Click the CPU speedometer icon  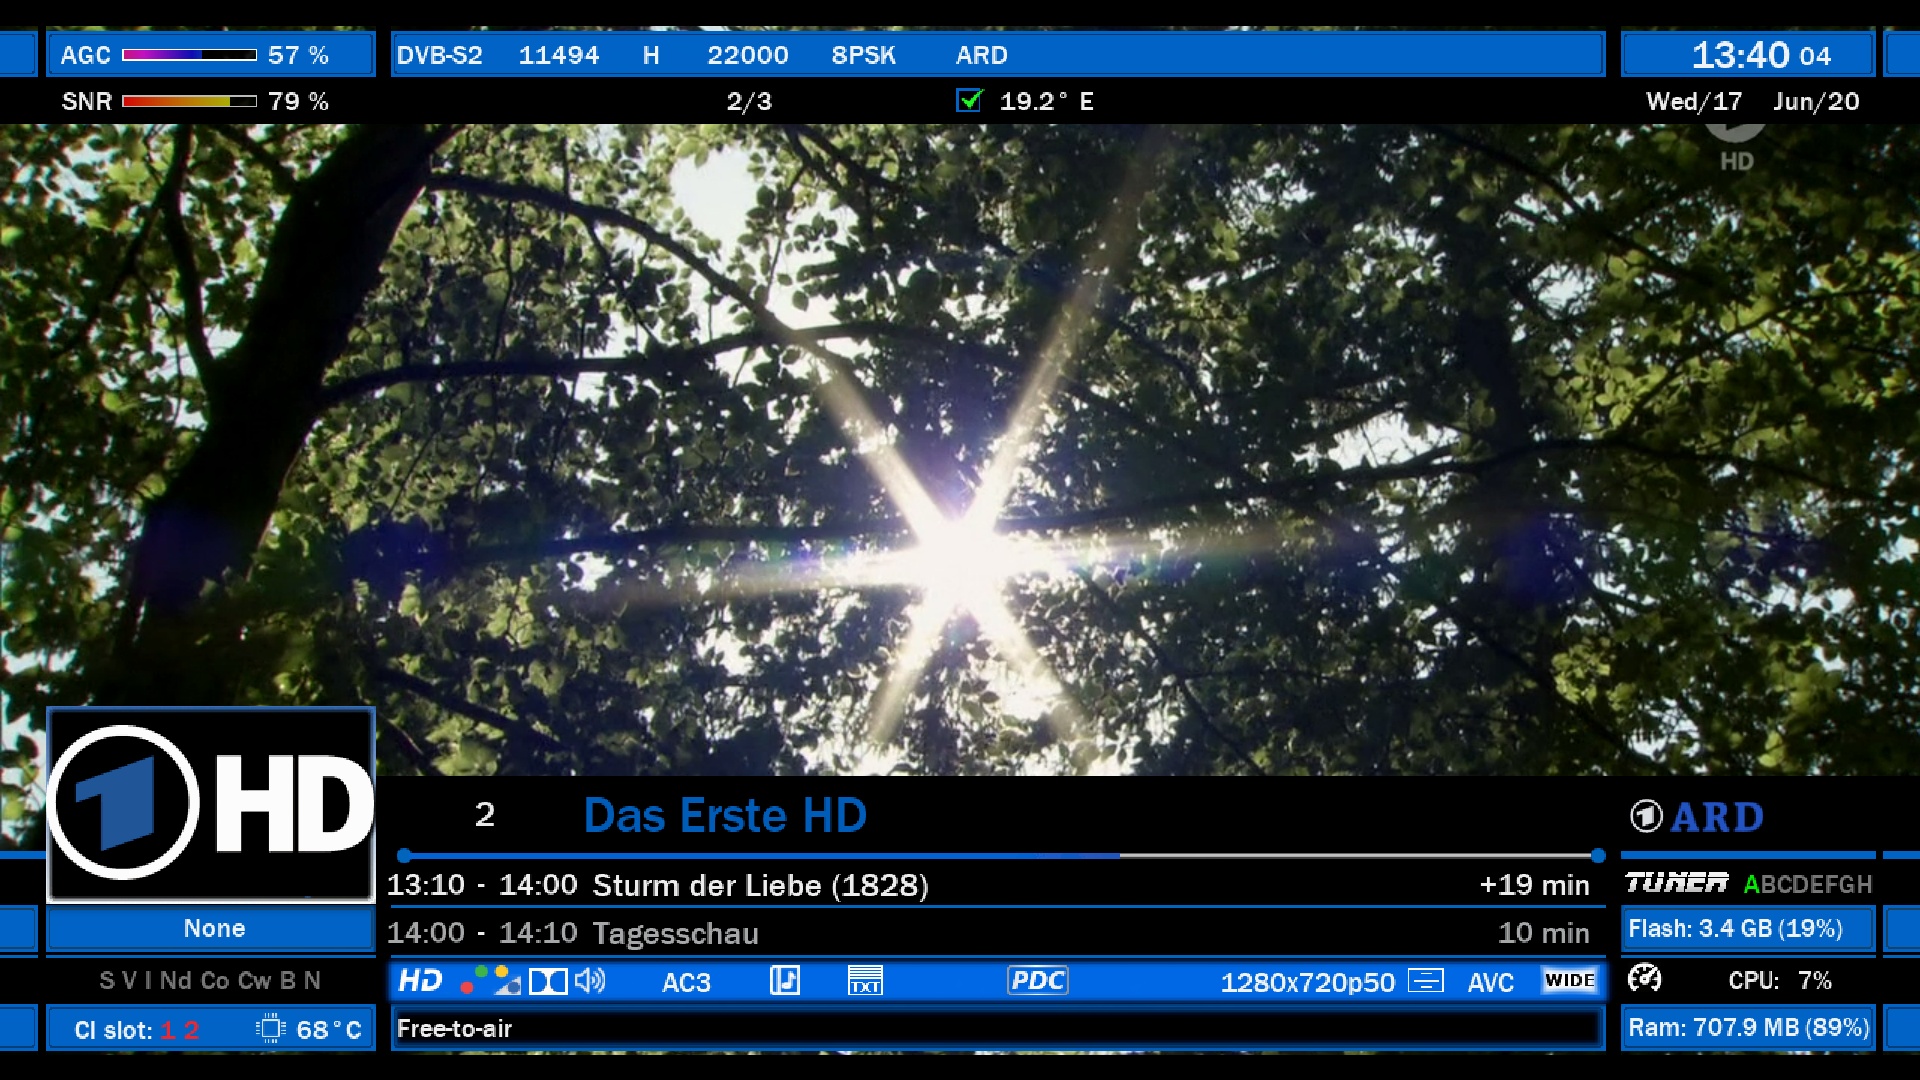(1645, 978)
